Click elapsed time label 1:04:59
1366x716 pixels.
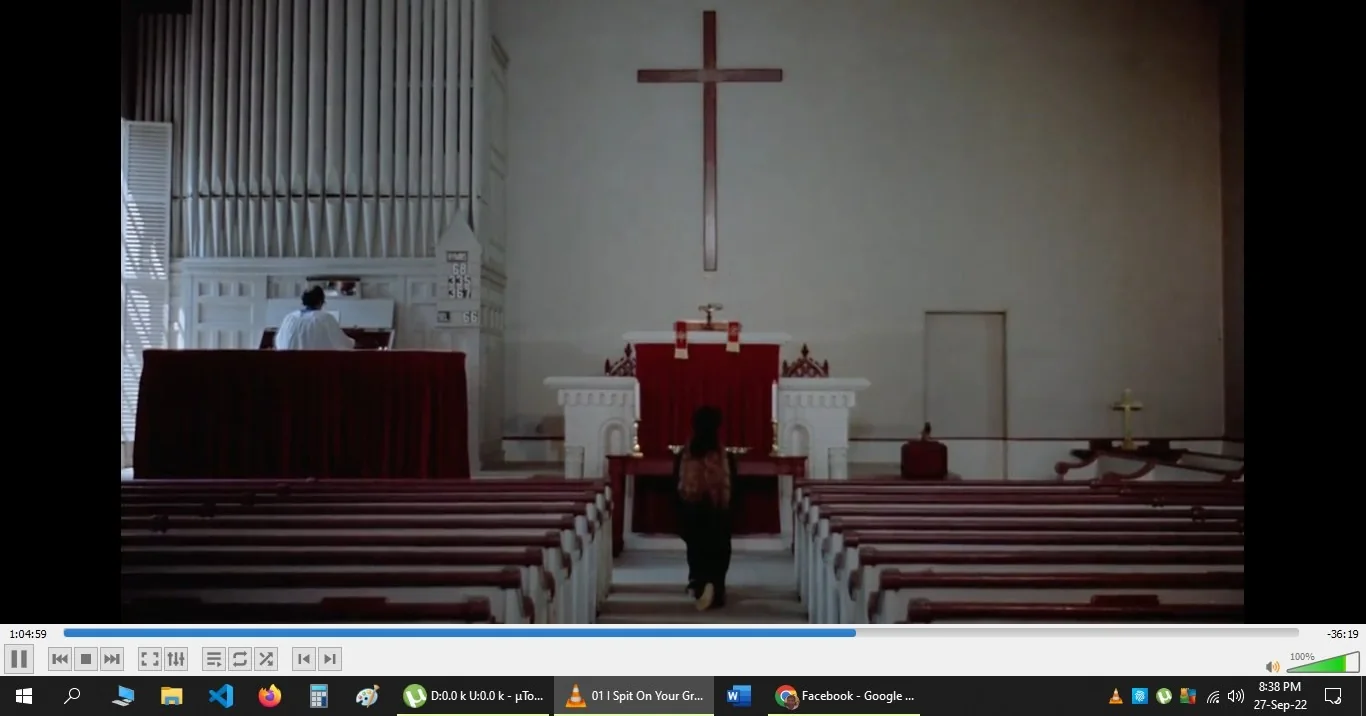[28, 634]
